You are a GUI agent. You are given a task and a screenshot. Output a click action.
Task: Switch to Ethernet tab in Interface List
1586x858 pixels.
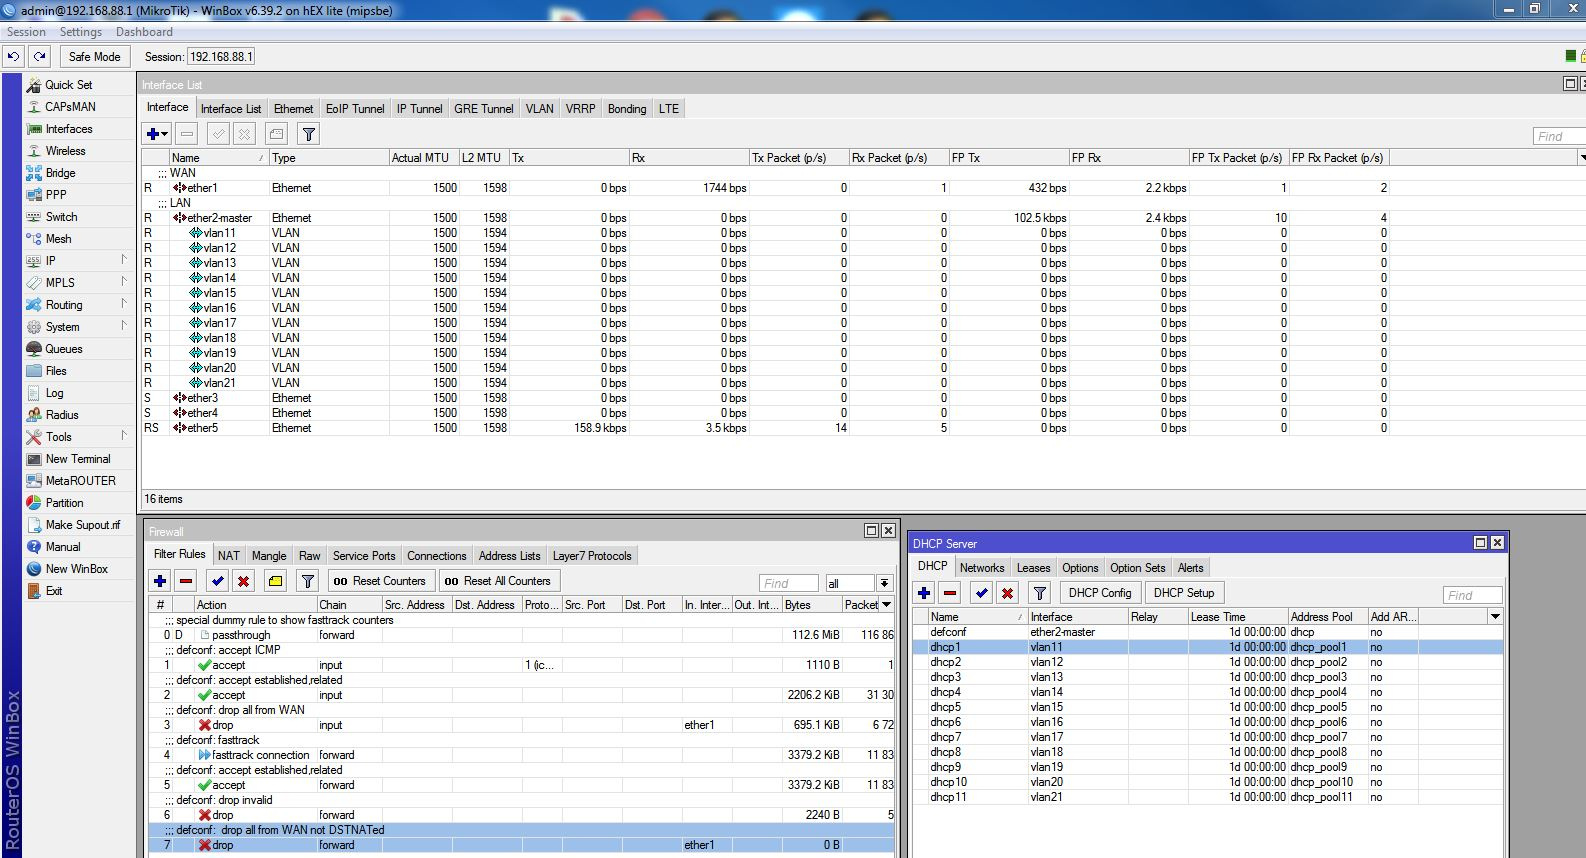tap(293, 109)
